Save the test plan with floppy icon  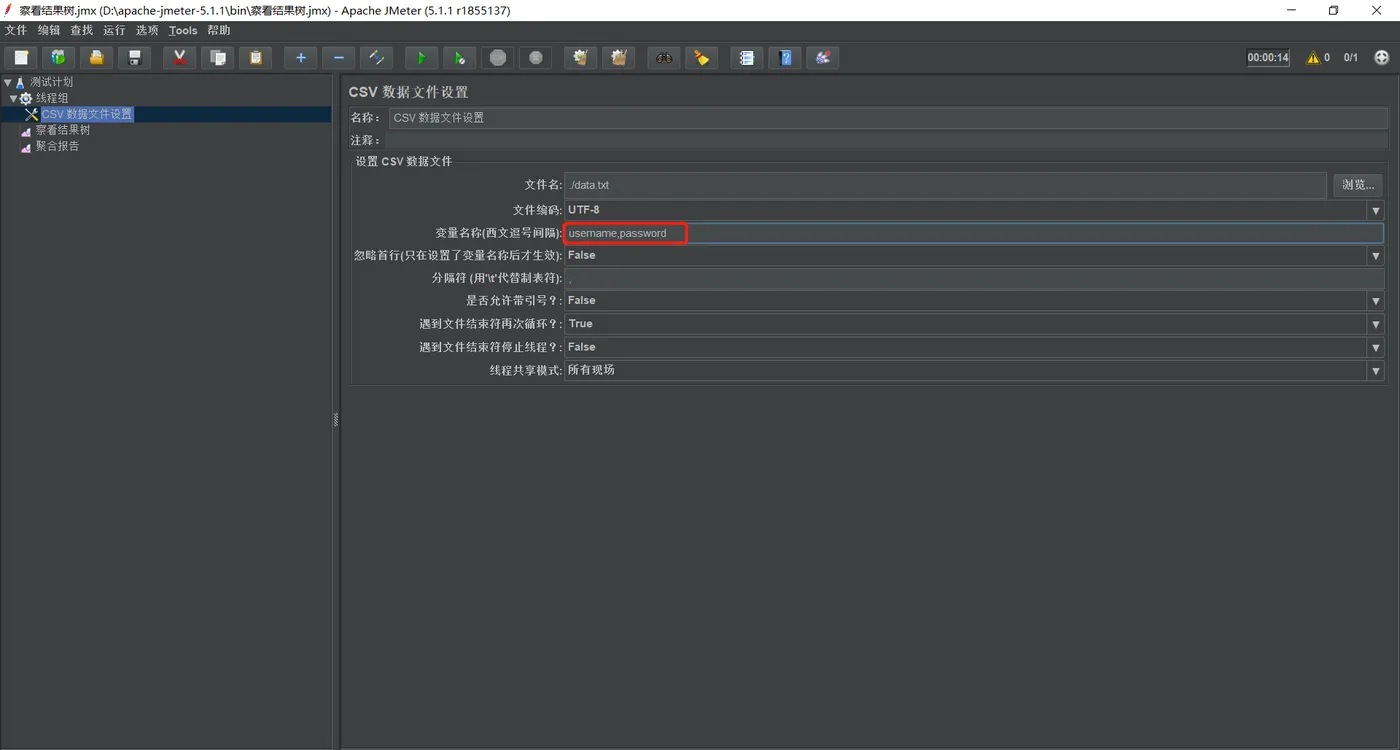click(x=134, y=58)
